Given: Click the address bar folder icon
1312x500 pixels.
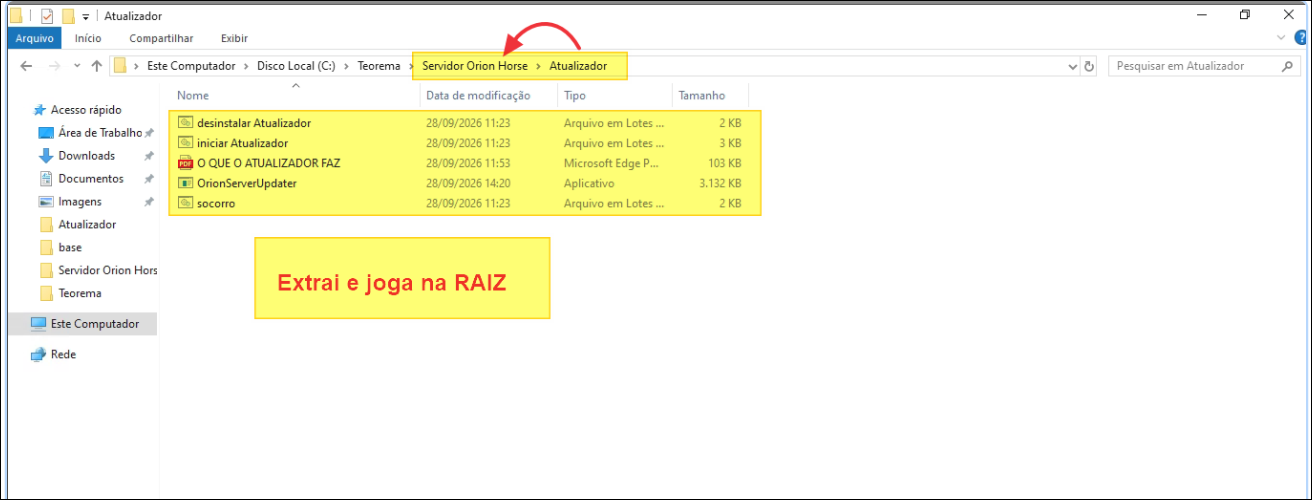Looking at the screenshot, I should coord(120,66).
